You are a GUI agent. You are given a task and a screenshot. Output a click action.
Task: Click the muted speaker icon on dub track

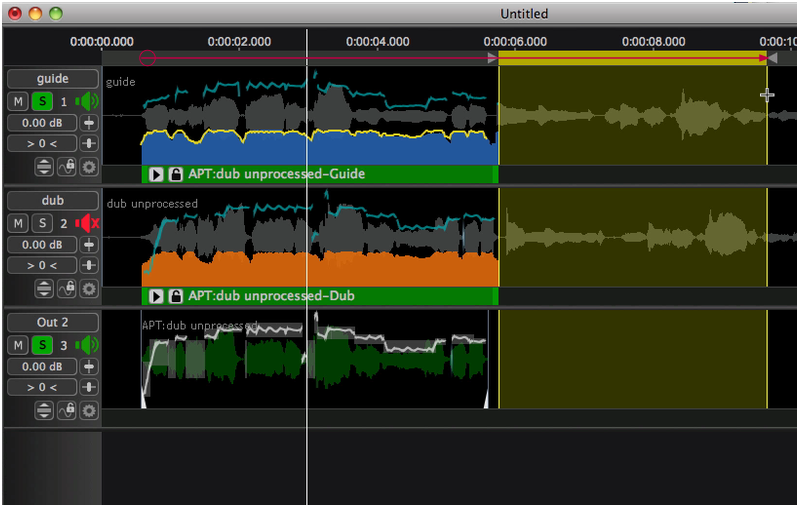(89, 223)
